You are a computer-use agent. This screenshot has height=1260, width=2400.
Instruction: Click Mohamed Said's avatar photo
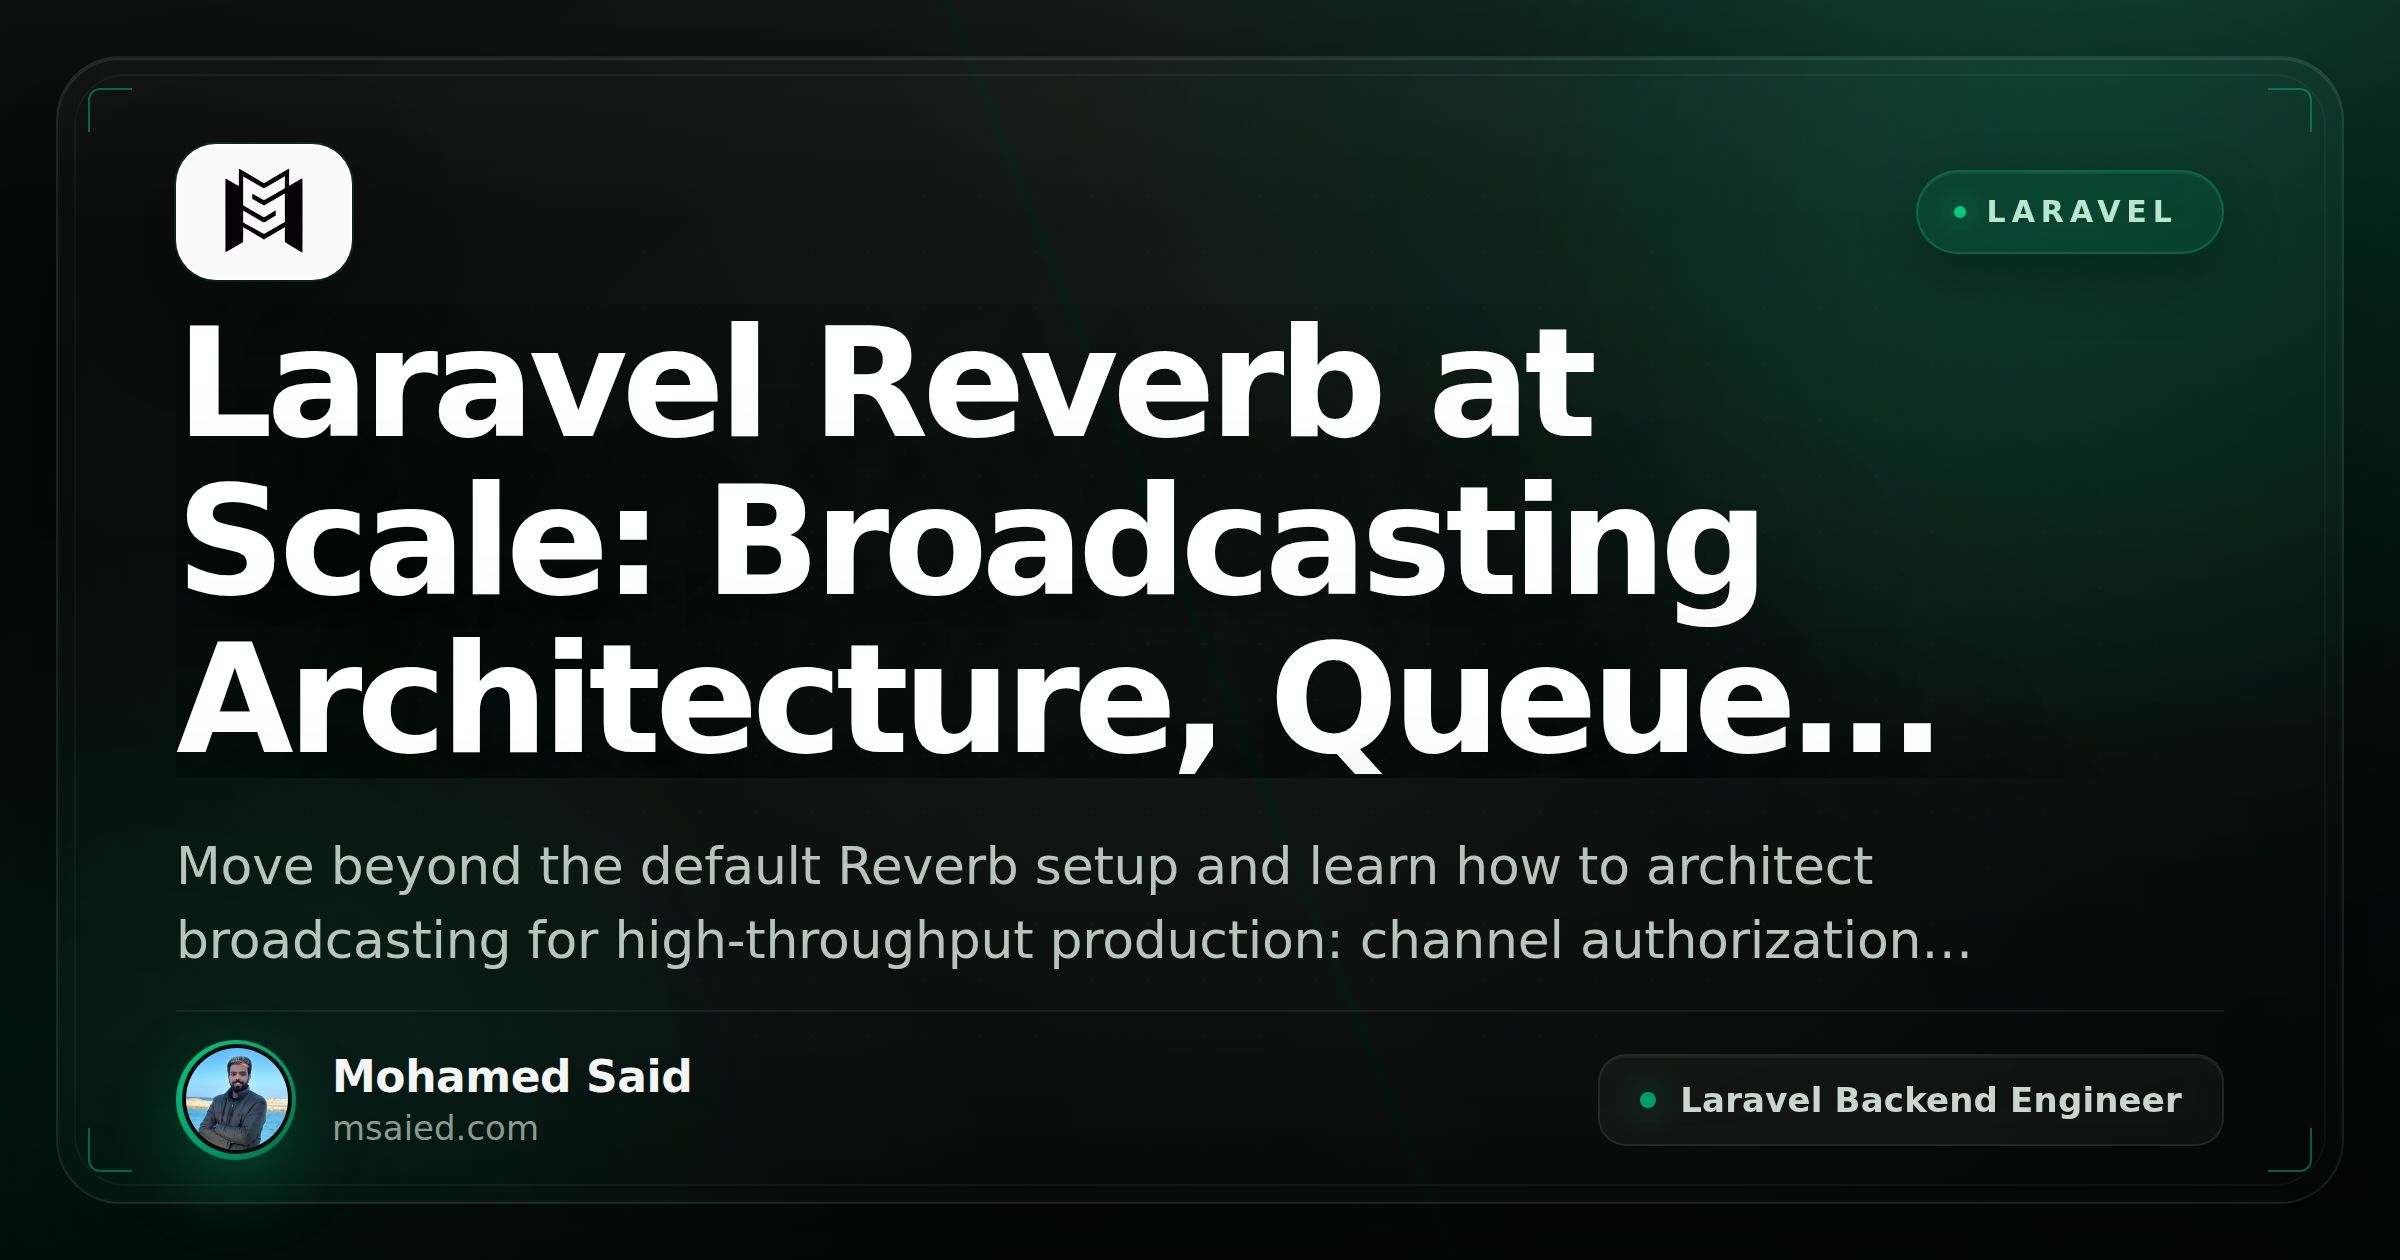click(x=236, y=1100)
